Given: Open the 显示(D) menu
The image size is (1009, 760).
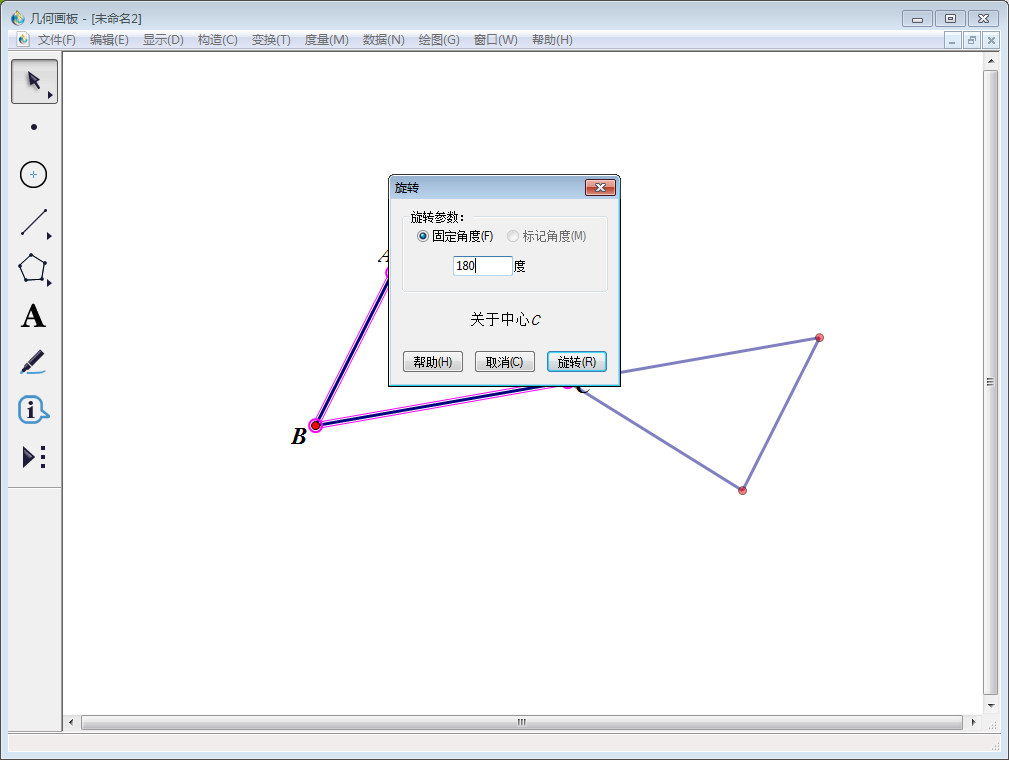Looking at the screenshot, I should 163,40.
